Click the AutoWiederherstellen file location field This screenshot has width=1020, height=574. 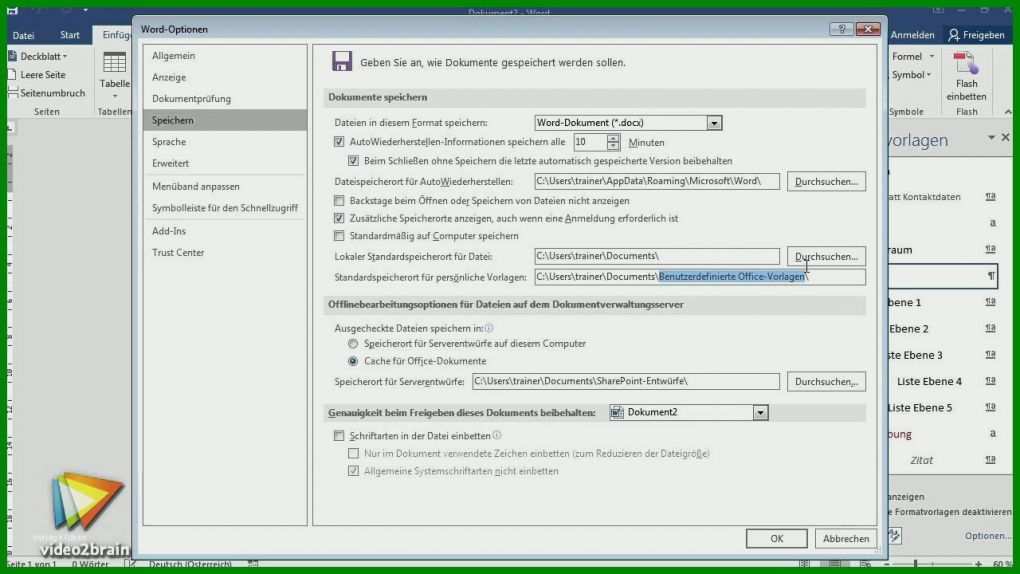pos(657,181)
